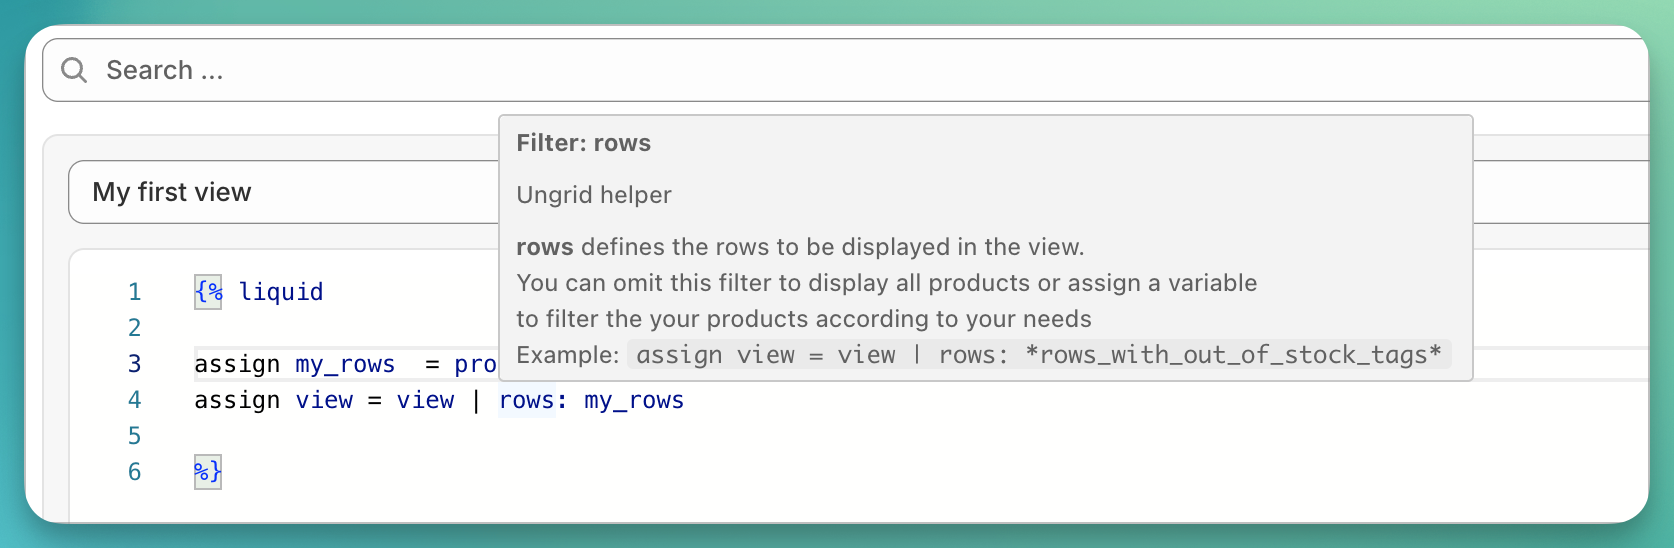Click the 'Filter: rows' tooltip title
The image size is (1674, 548).
click(x=583, y=143)
